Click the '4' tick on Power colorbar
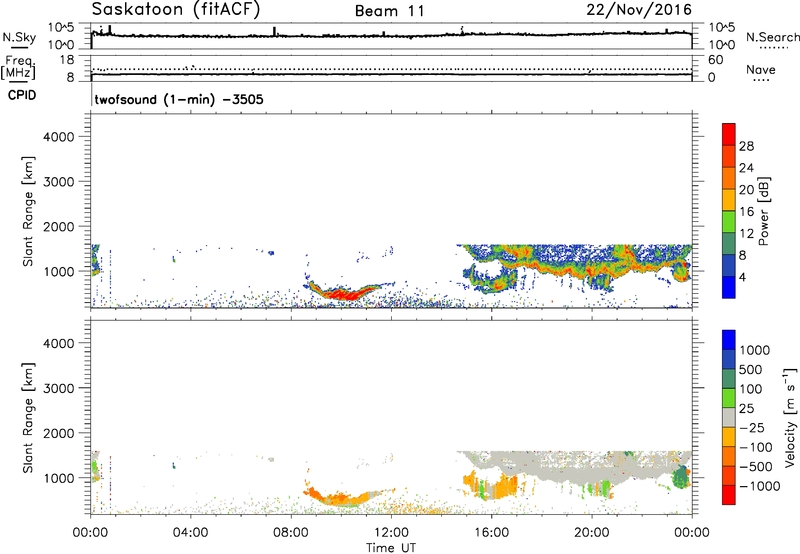Image resolution: width=800 pixels, height=554 pixels. [x=742, y=277]
